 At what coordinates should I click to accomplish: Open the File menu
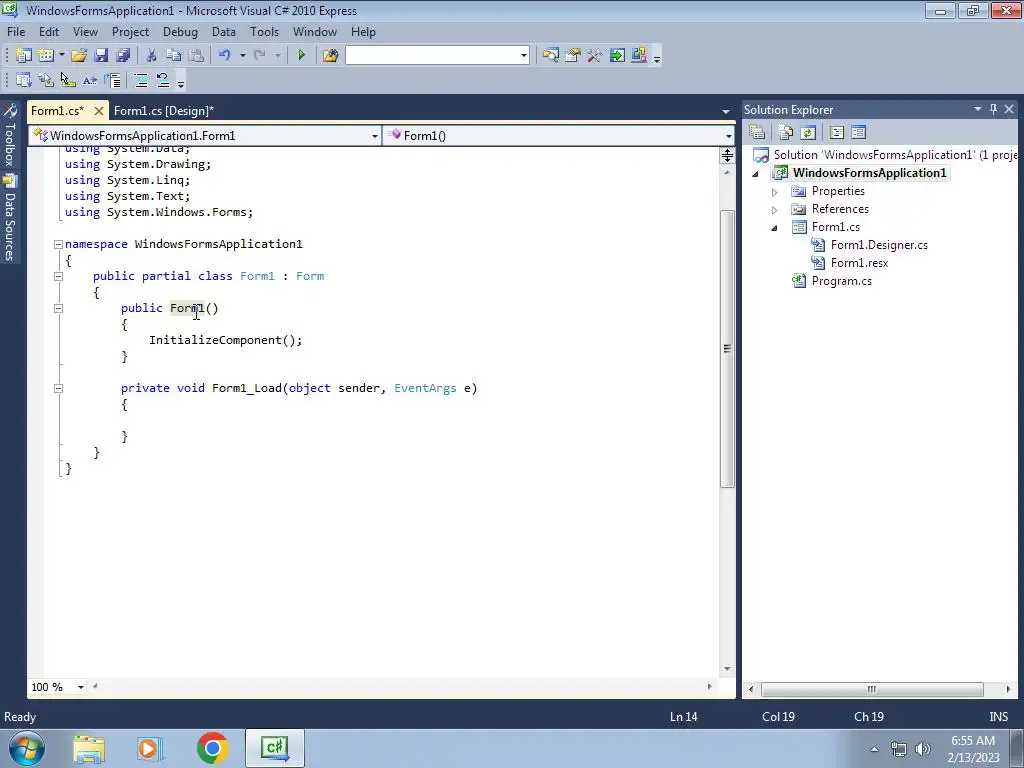[x=16, y=31]
